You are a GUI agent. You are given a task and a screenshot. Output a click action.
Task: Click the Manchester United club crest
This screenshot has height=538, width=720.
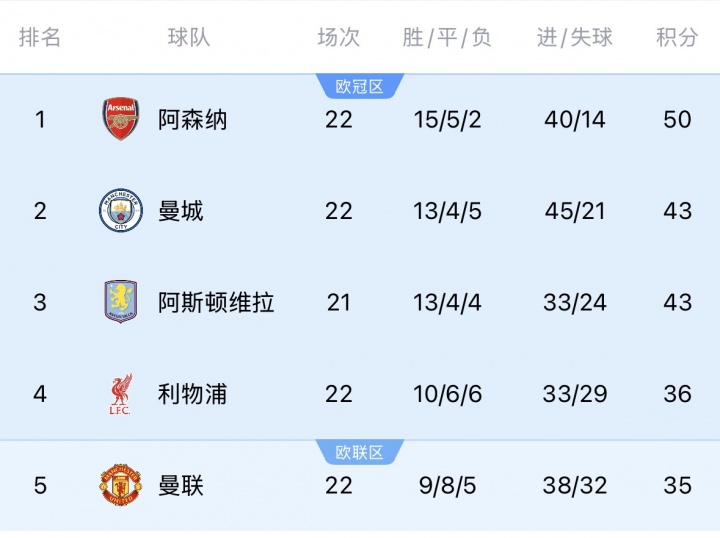[121, 485]
